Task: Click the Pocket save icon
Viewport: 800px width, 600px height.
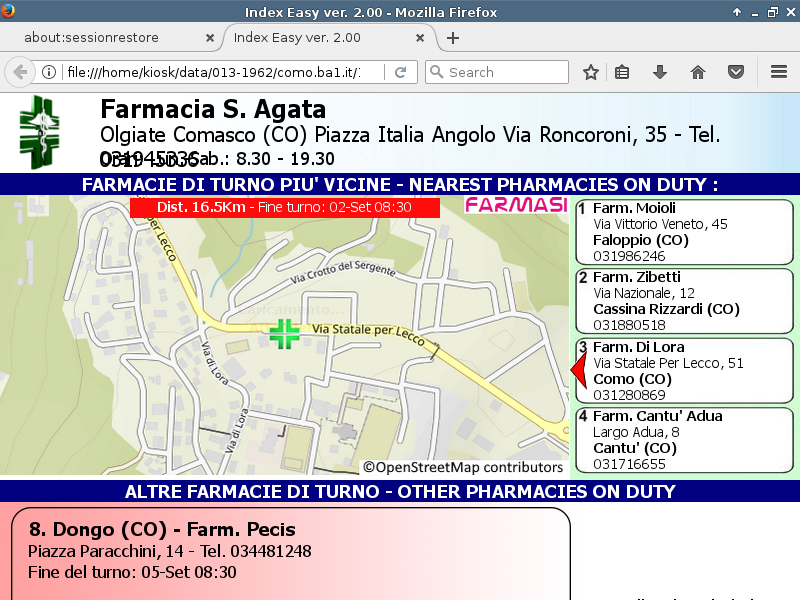Action: click(x=735, y=72)
